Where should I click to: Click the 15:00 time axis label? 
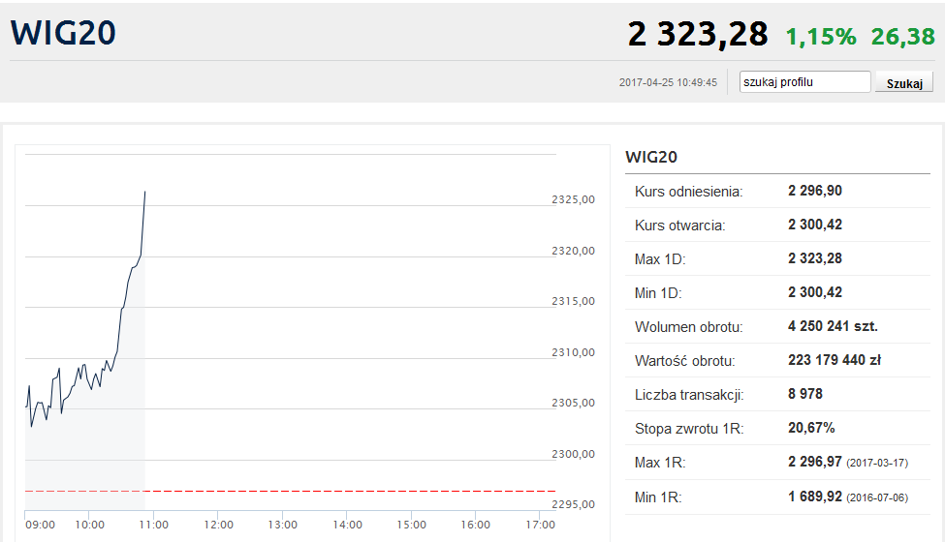[411, 525]
